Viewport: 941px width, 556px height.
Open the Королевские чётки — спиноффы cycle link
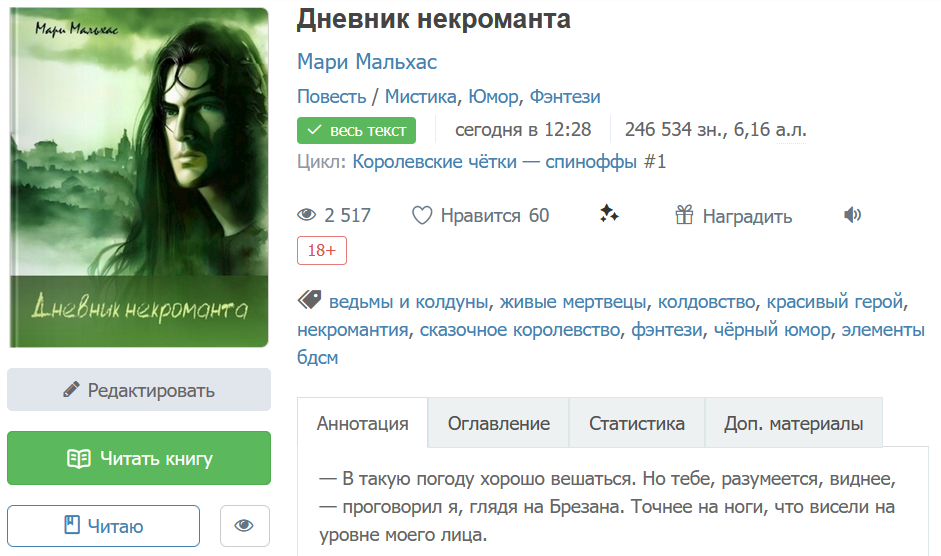tap(495, 162)
